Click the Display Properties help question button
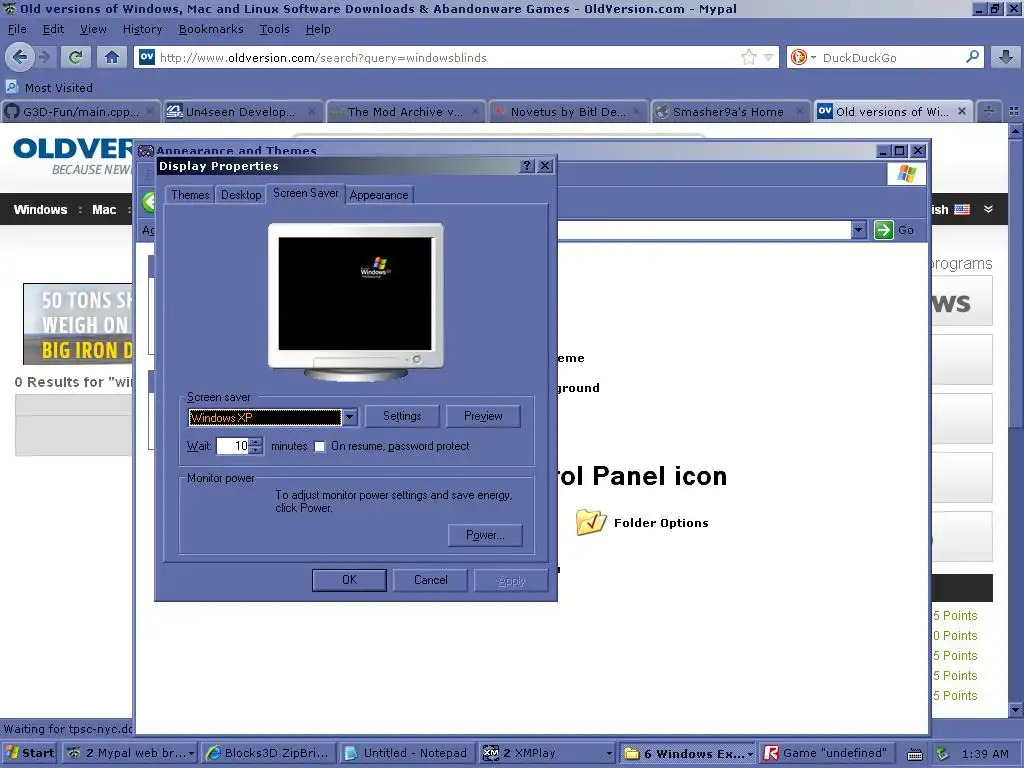The height and width of the screenshot is (768, 1024). (526, 166)
